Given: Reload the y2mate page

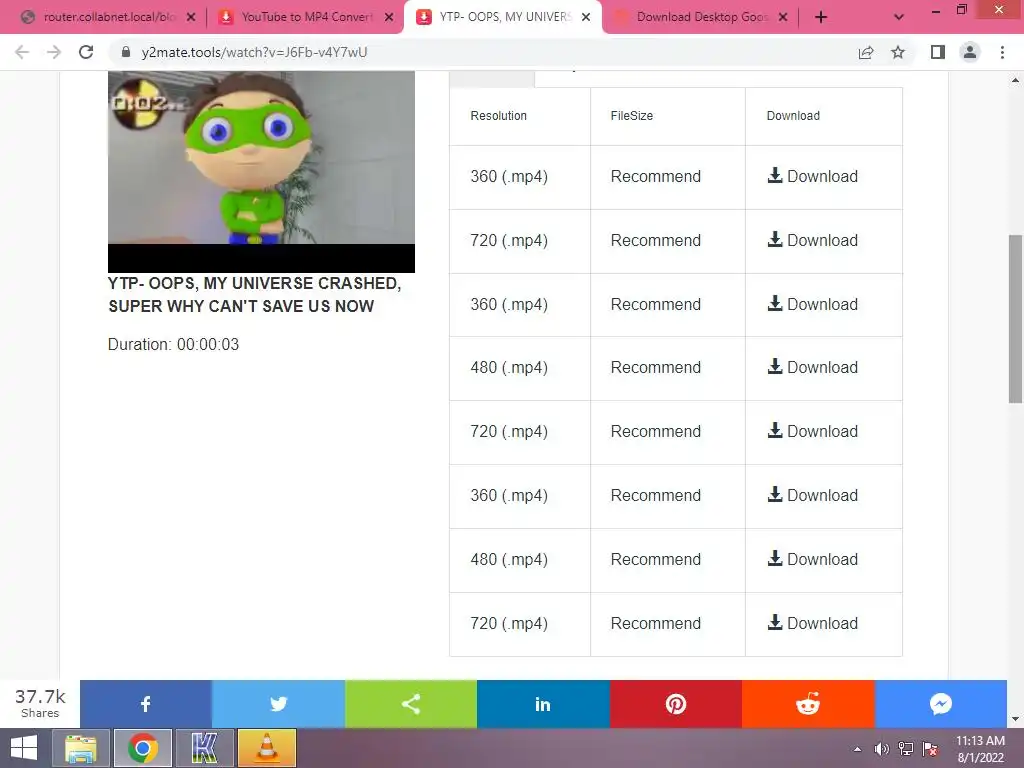Looking at the screenshot, I should pos(86,52).
